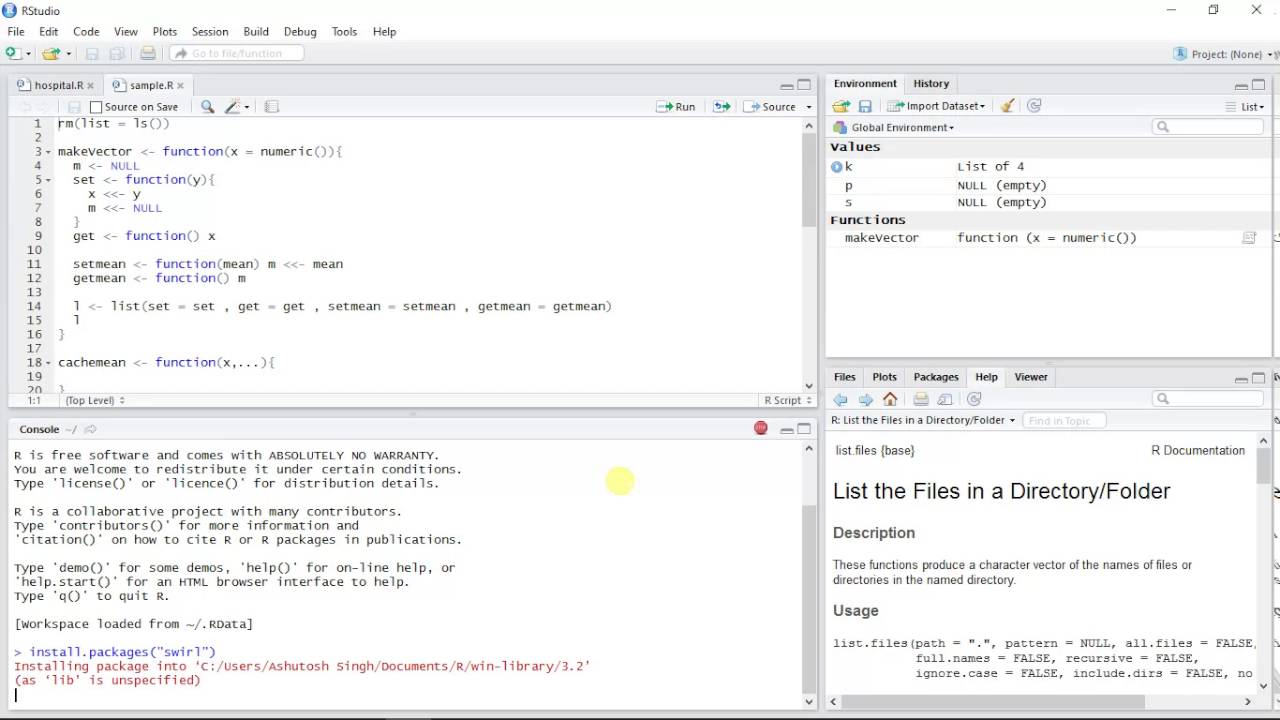Minimize the Help pane

pyautogui.click(x=1241, y=378)
